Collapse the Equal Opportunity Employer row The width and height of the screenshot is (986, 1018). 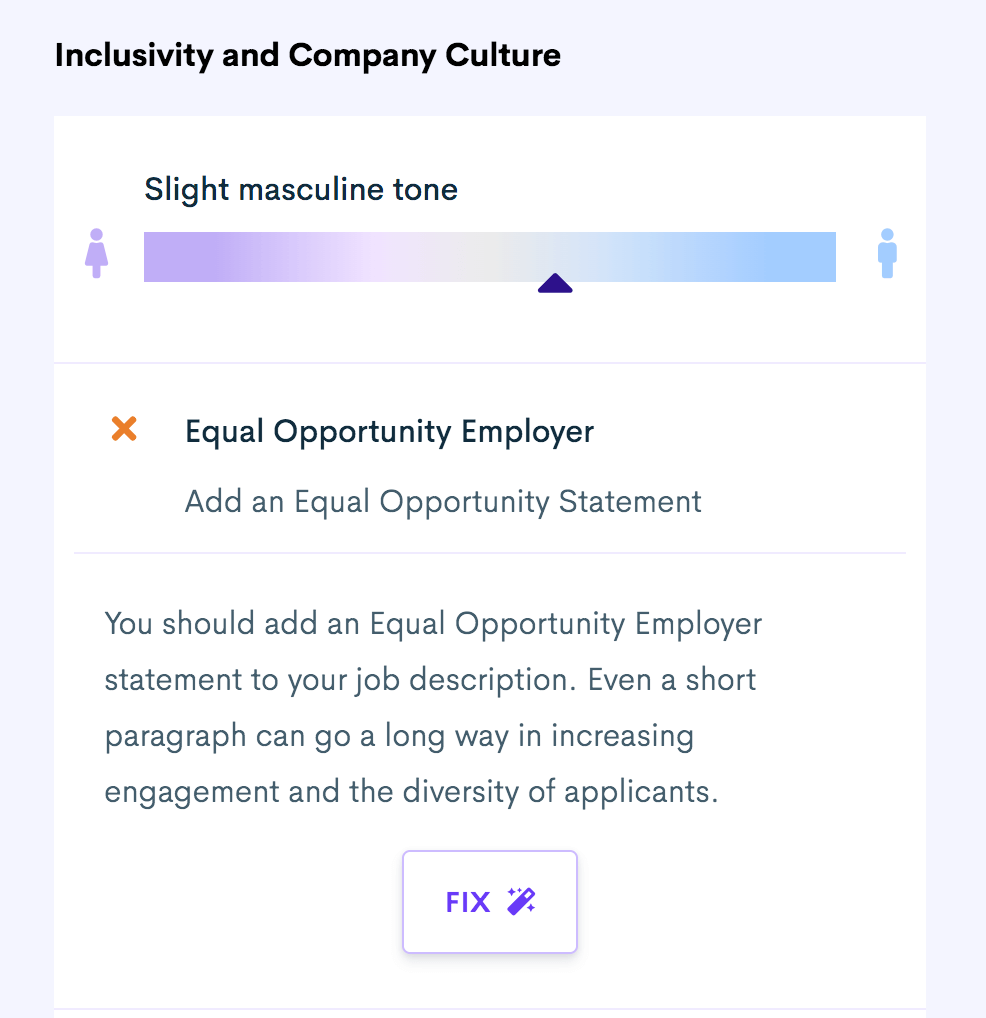click(489, 458)
